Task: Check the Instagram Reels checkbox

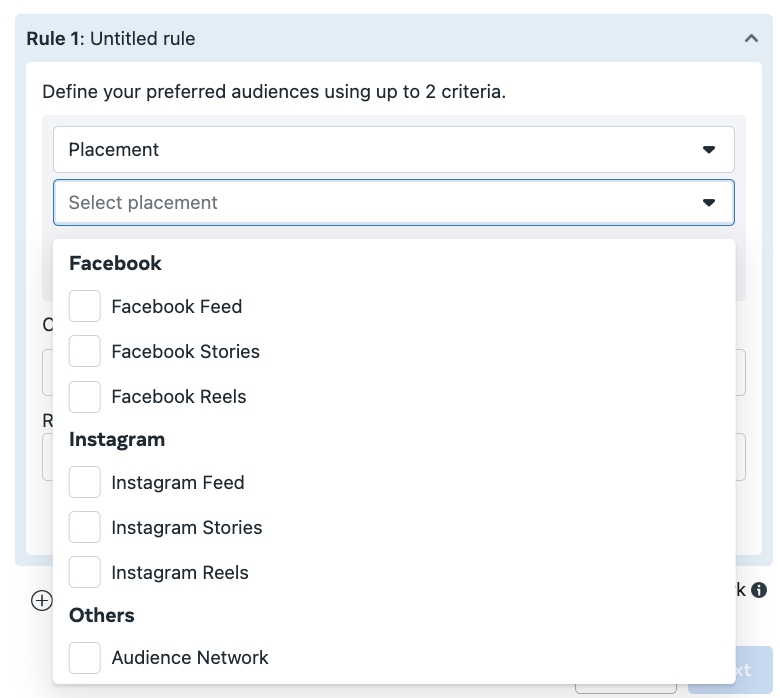Action: (85, 572)
